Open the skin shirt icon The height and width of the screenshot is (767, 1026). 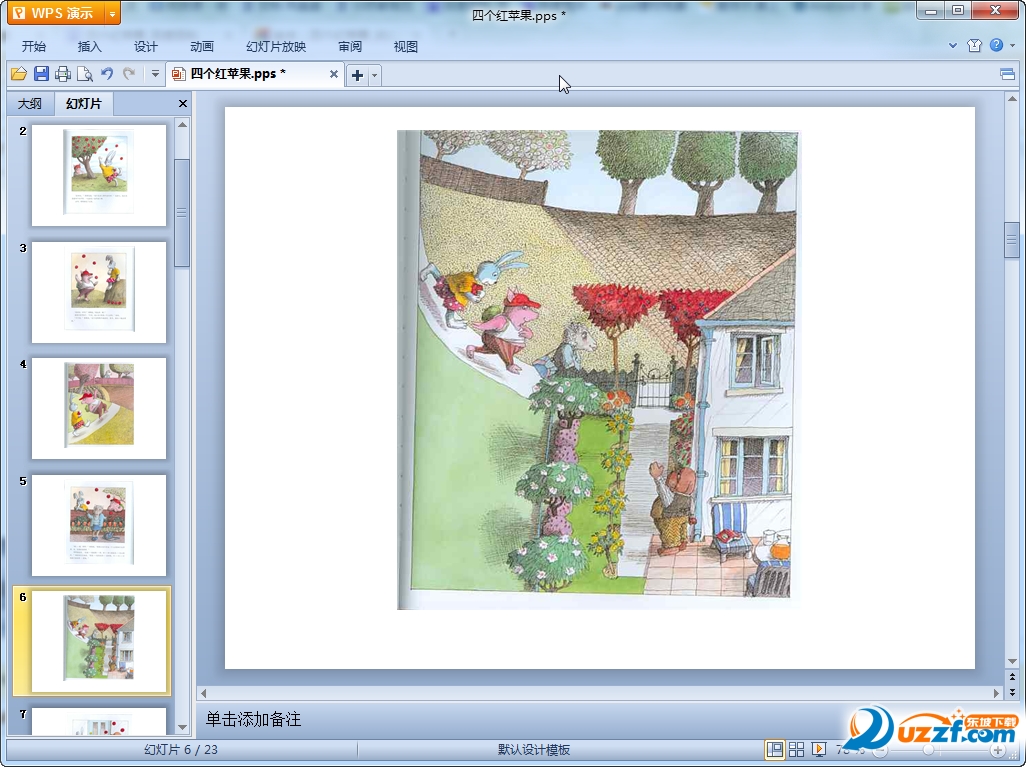tap(974, 45)
